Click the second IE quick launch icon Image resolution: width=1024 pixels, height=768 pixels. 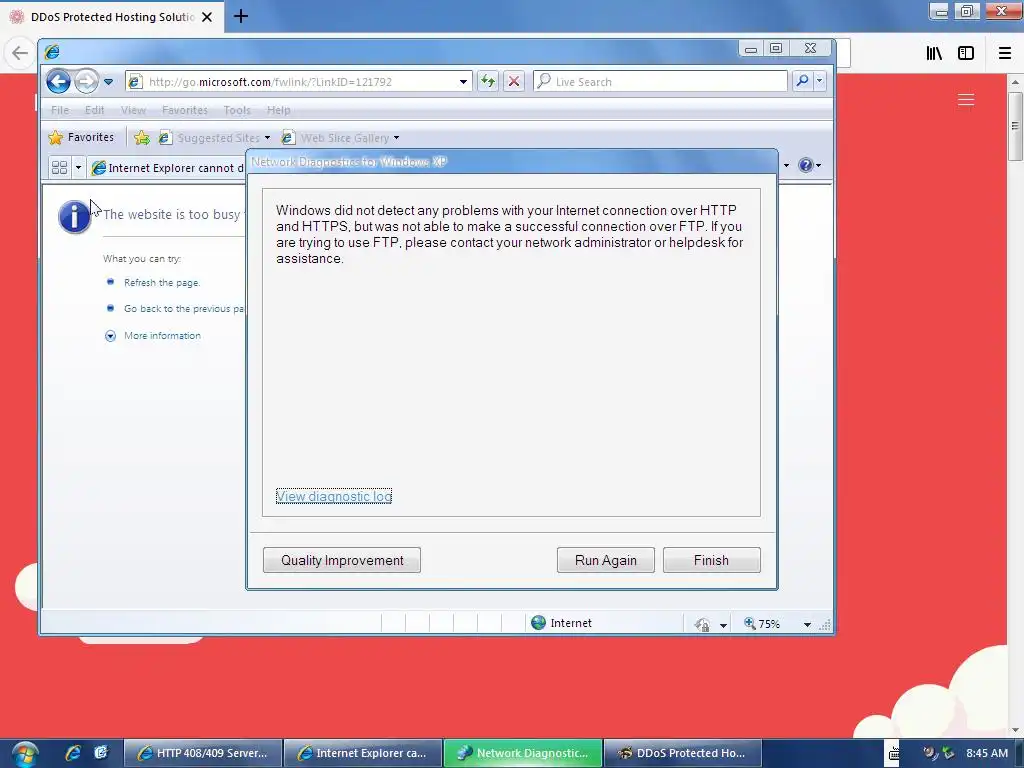coord(101,753)
